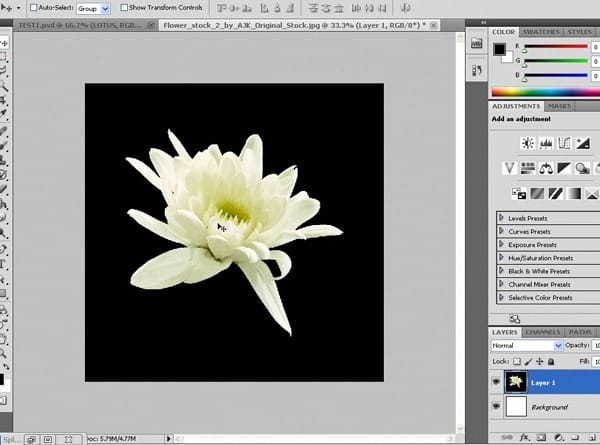Click foreground color swatch in Color panel

[x=499, y=49]
